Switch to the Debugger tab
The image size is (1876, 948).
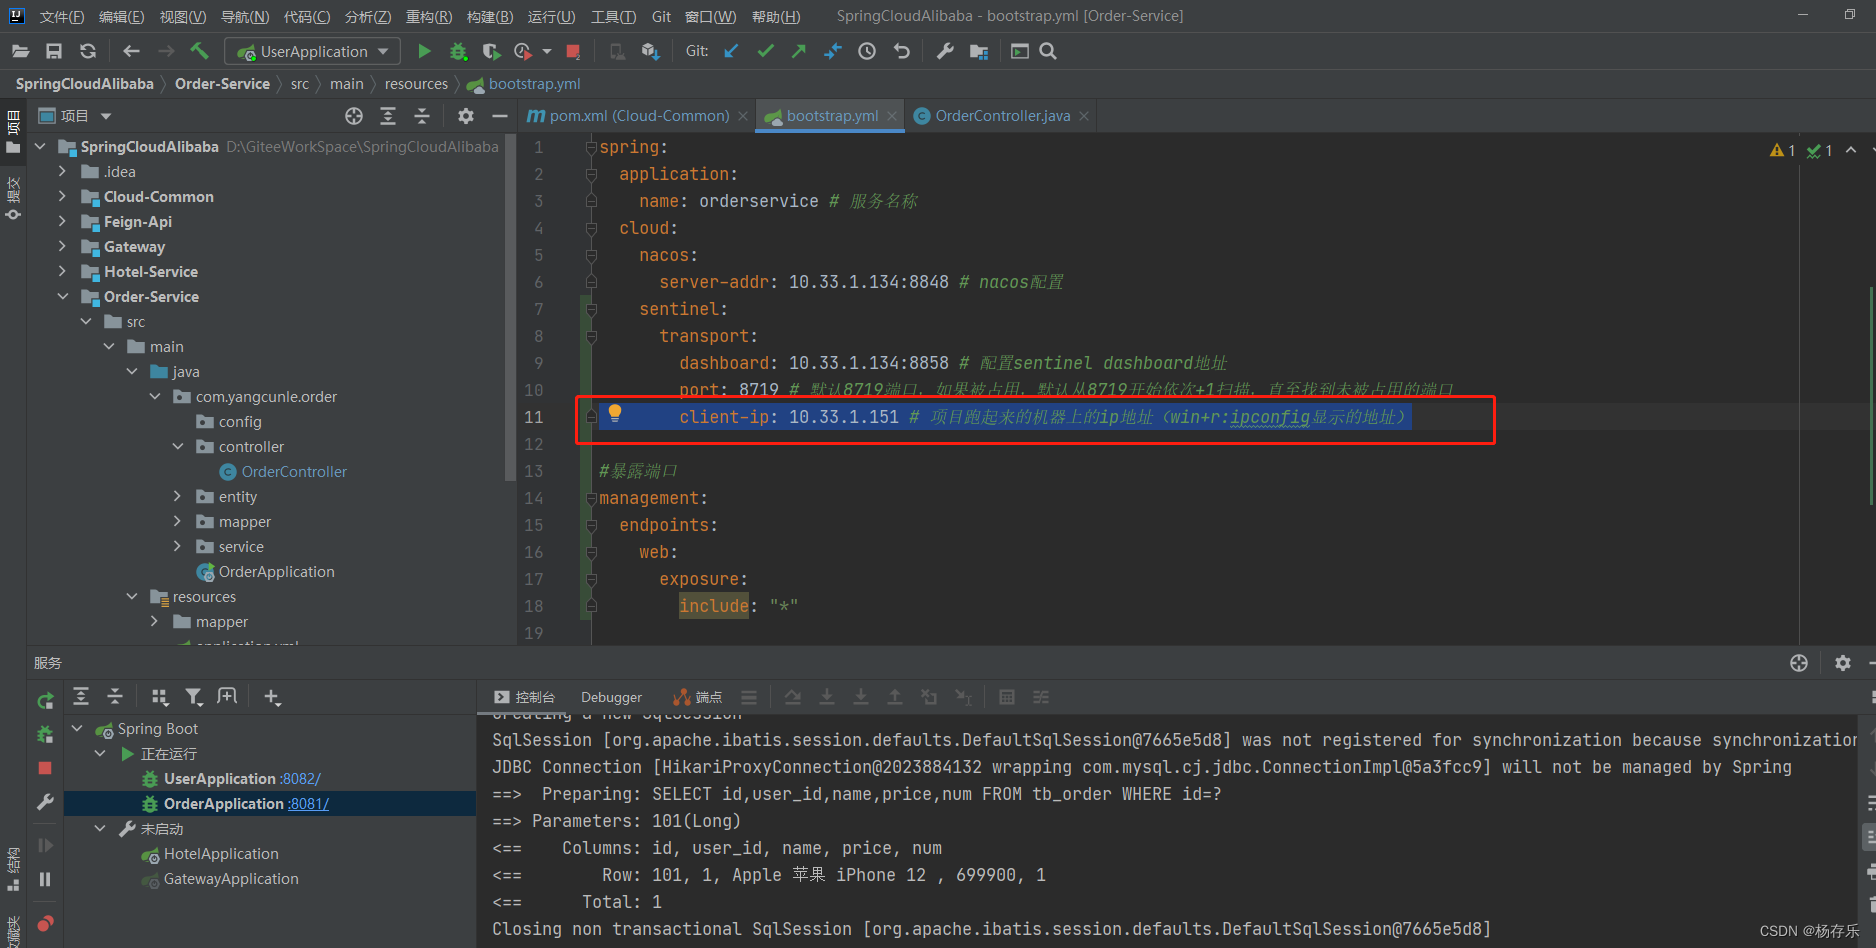pyautogui.click(x=611, y=697)
